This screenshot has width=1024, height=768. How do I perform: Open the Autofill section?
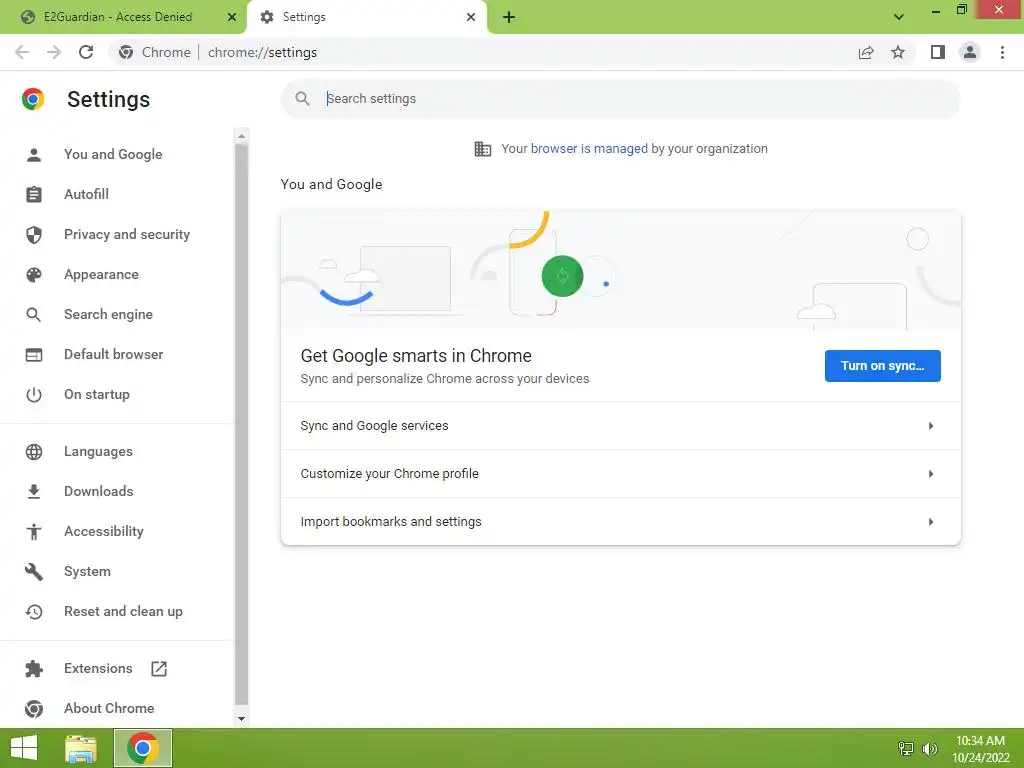click(x=86, y=194)
